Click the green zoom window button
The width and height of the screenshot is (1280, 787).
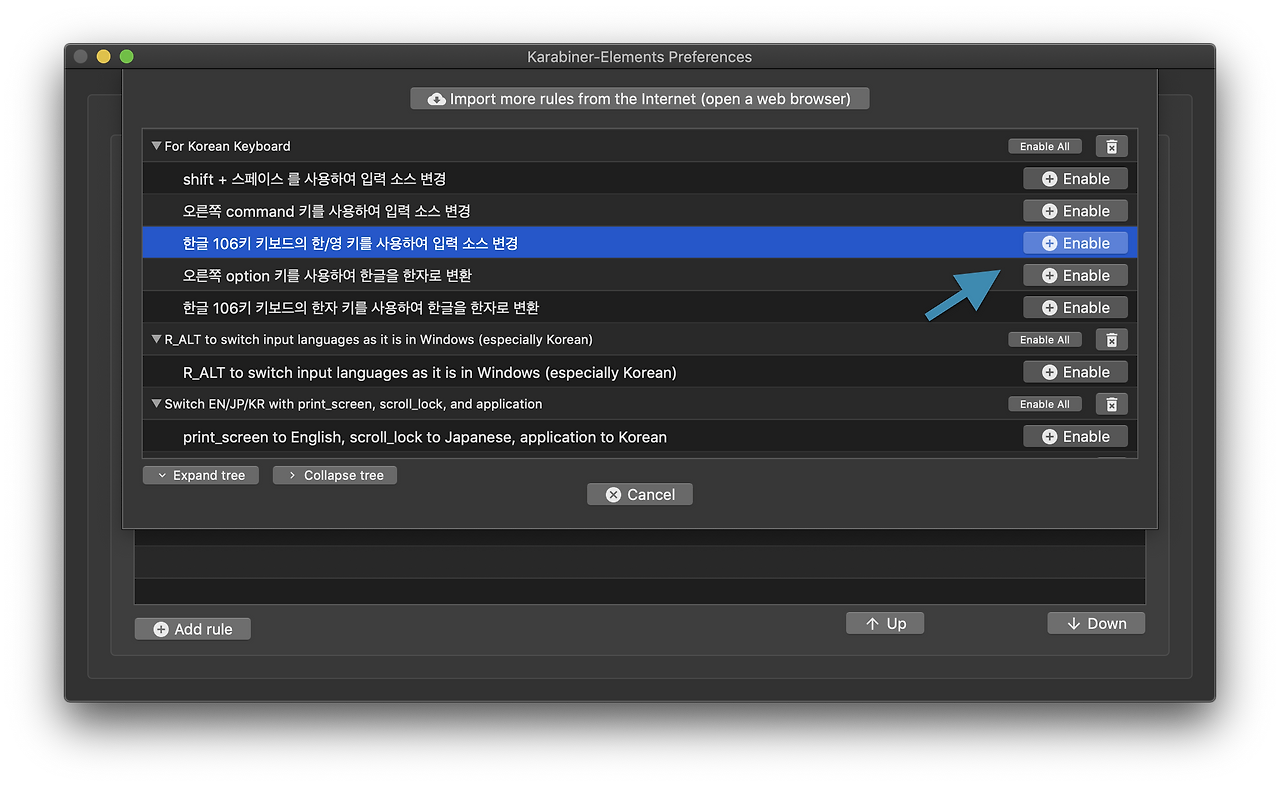tap(127, 57)
